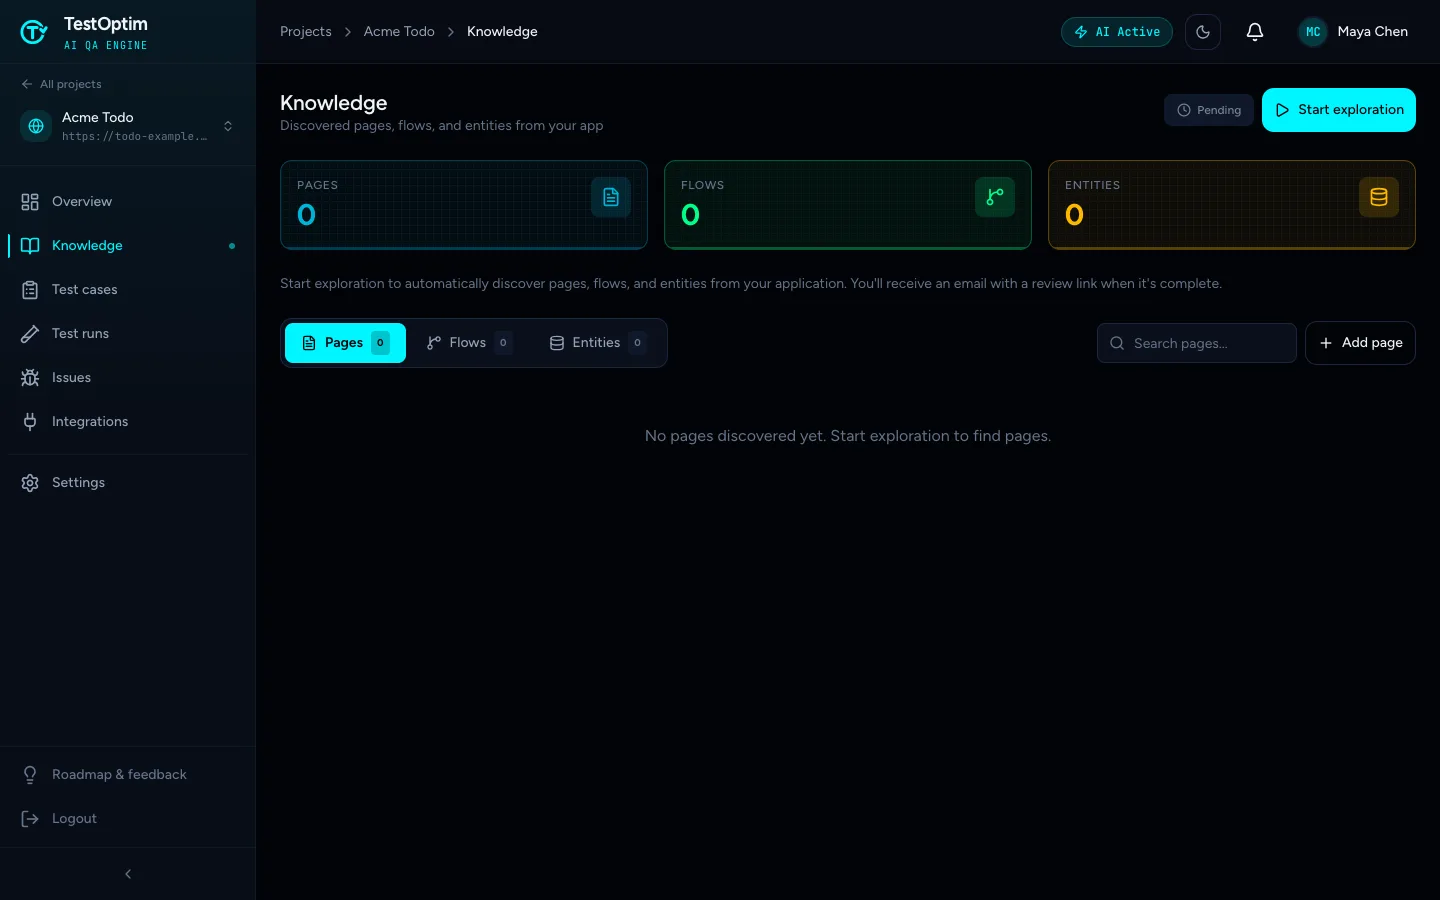This screenshot has width=1440, height=900.
Task: Click the search magnifier icon
Action: coord(1117,343)
